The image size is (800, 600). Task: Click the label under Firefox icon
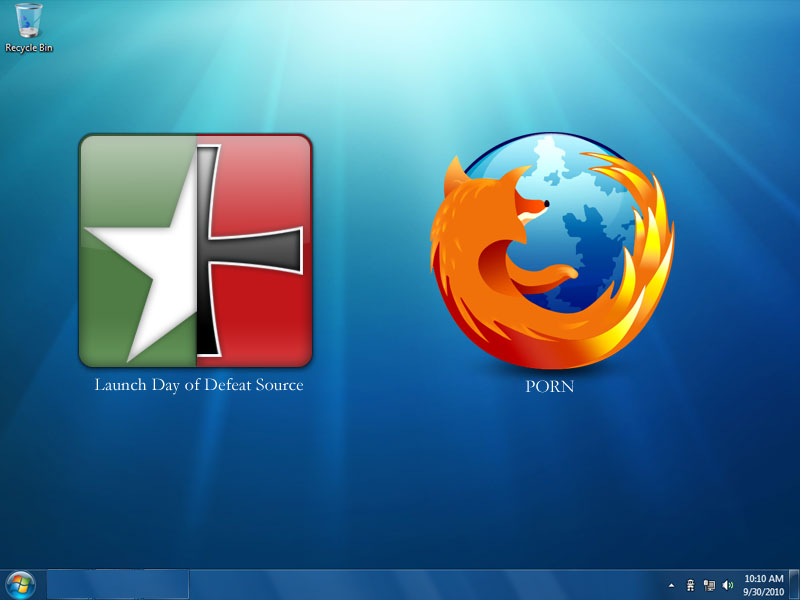(x=549, y=386)
